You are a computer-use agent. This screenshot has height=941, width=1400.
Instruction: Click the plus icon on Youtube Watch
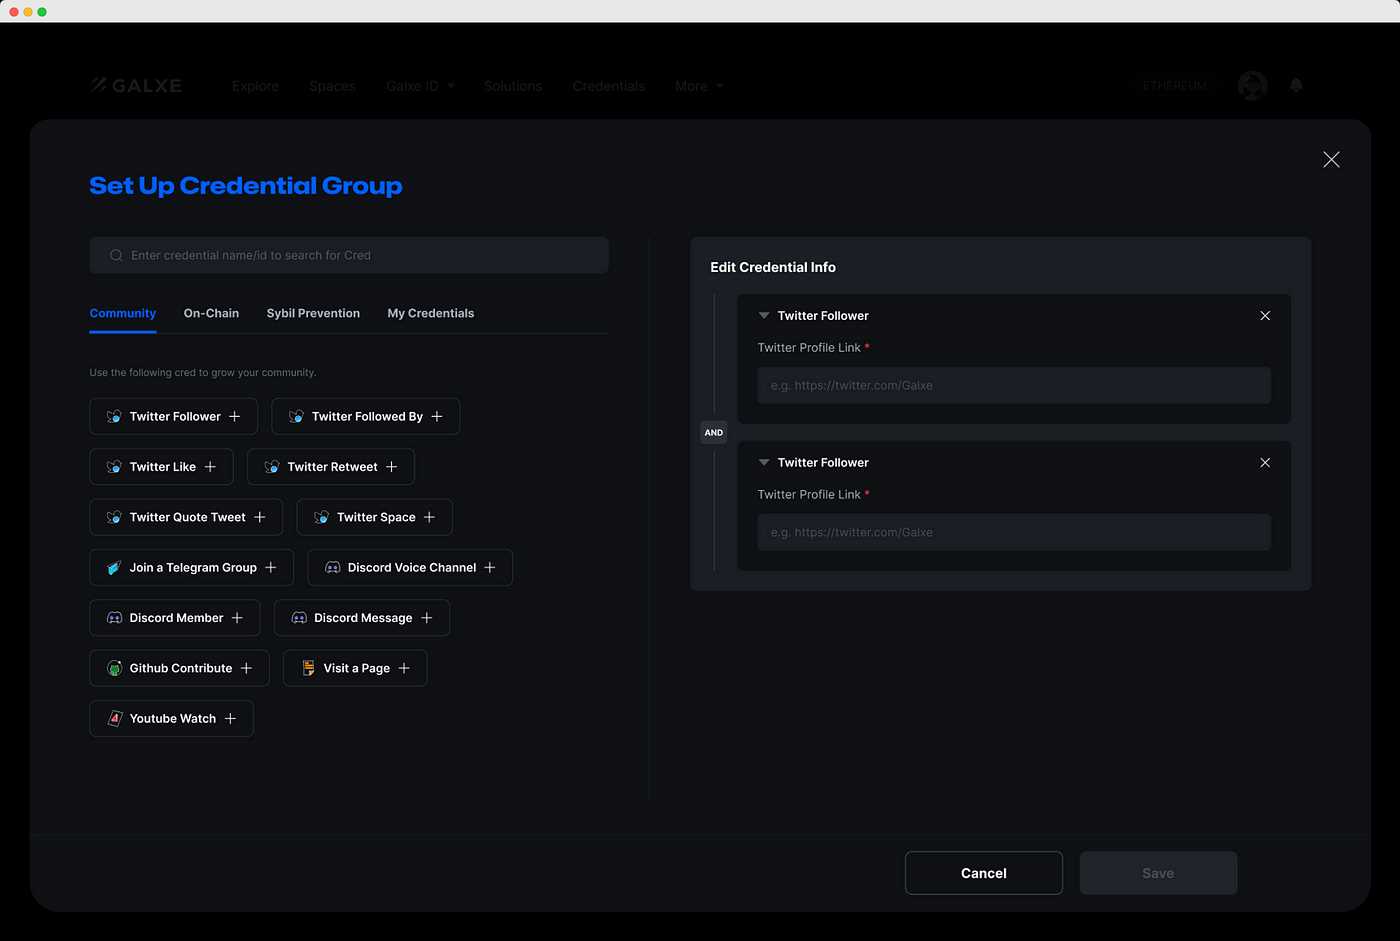click(231, 718)
